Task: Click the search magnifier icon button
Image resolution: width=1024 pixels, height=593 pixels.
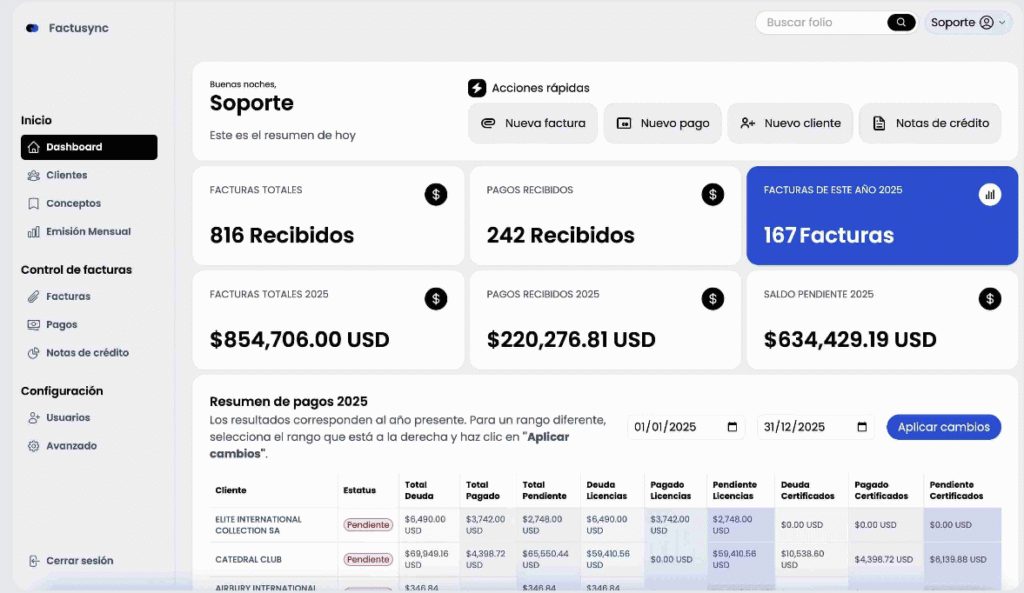Action: pos(901,22)
